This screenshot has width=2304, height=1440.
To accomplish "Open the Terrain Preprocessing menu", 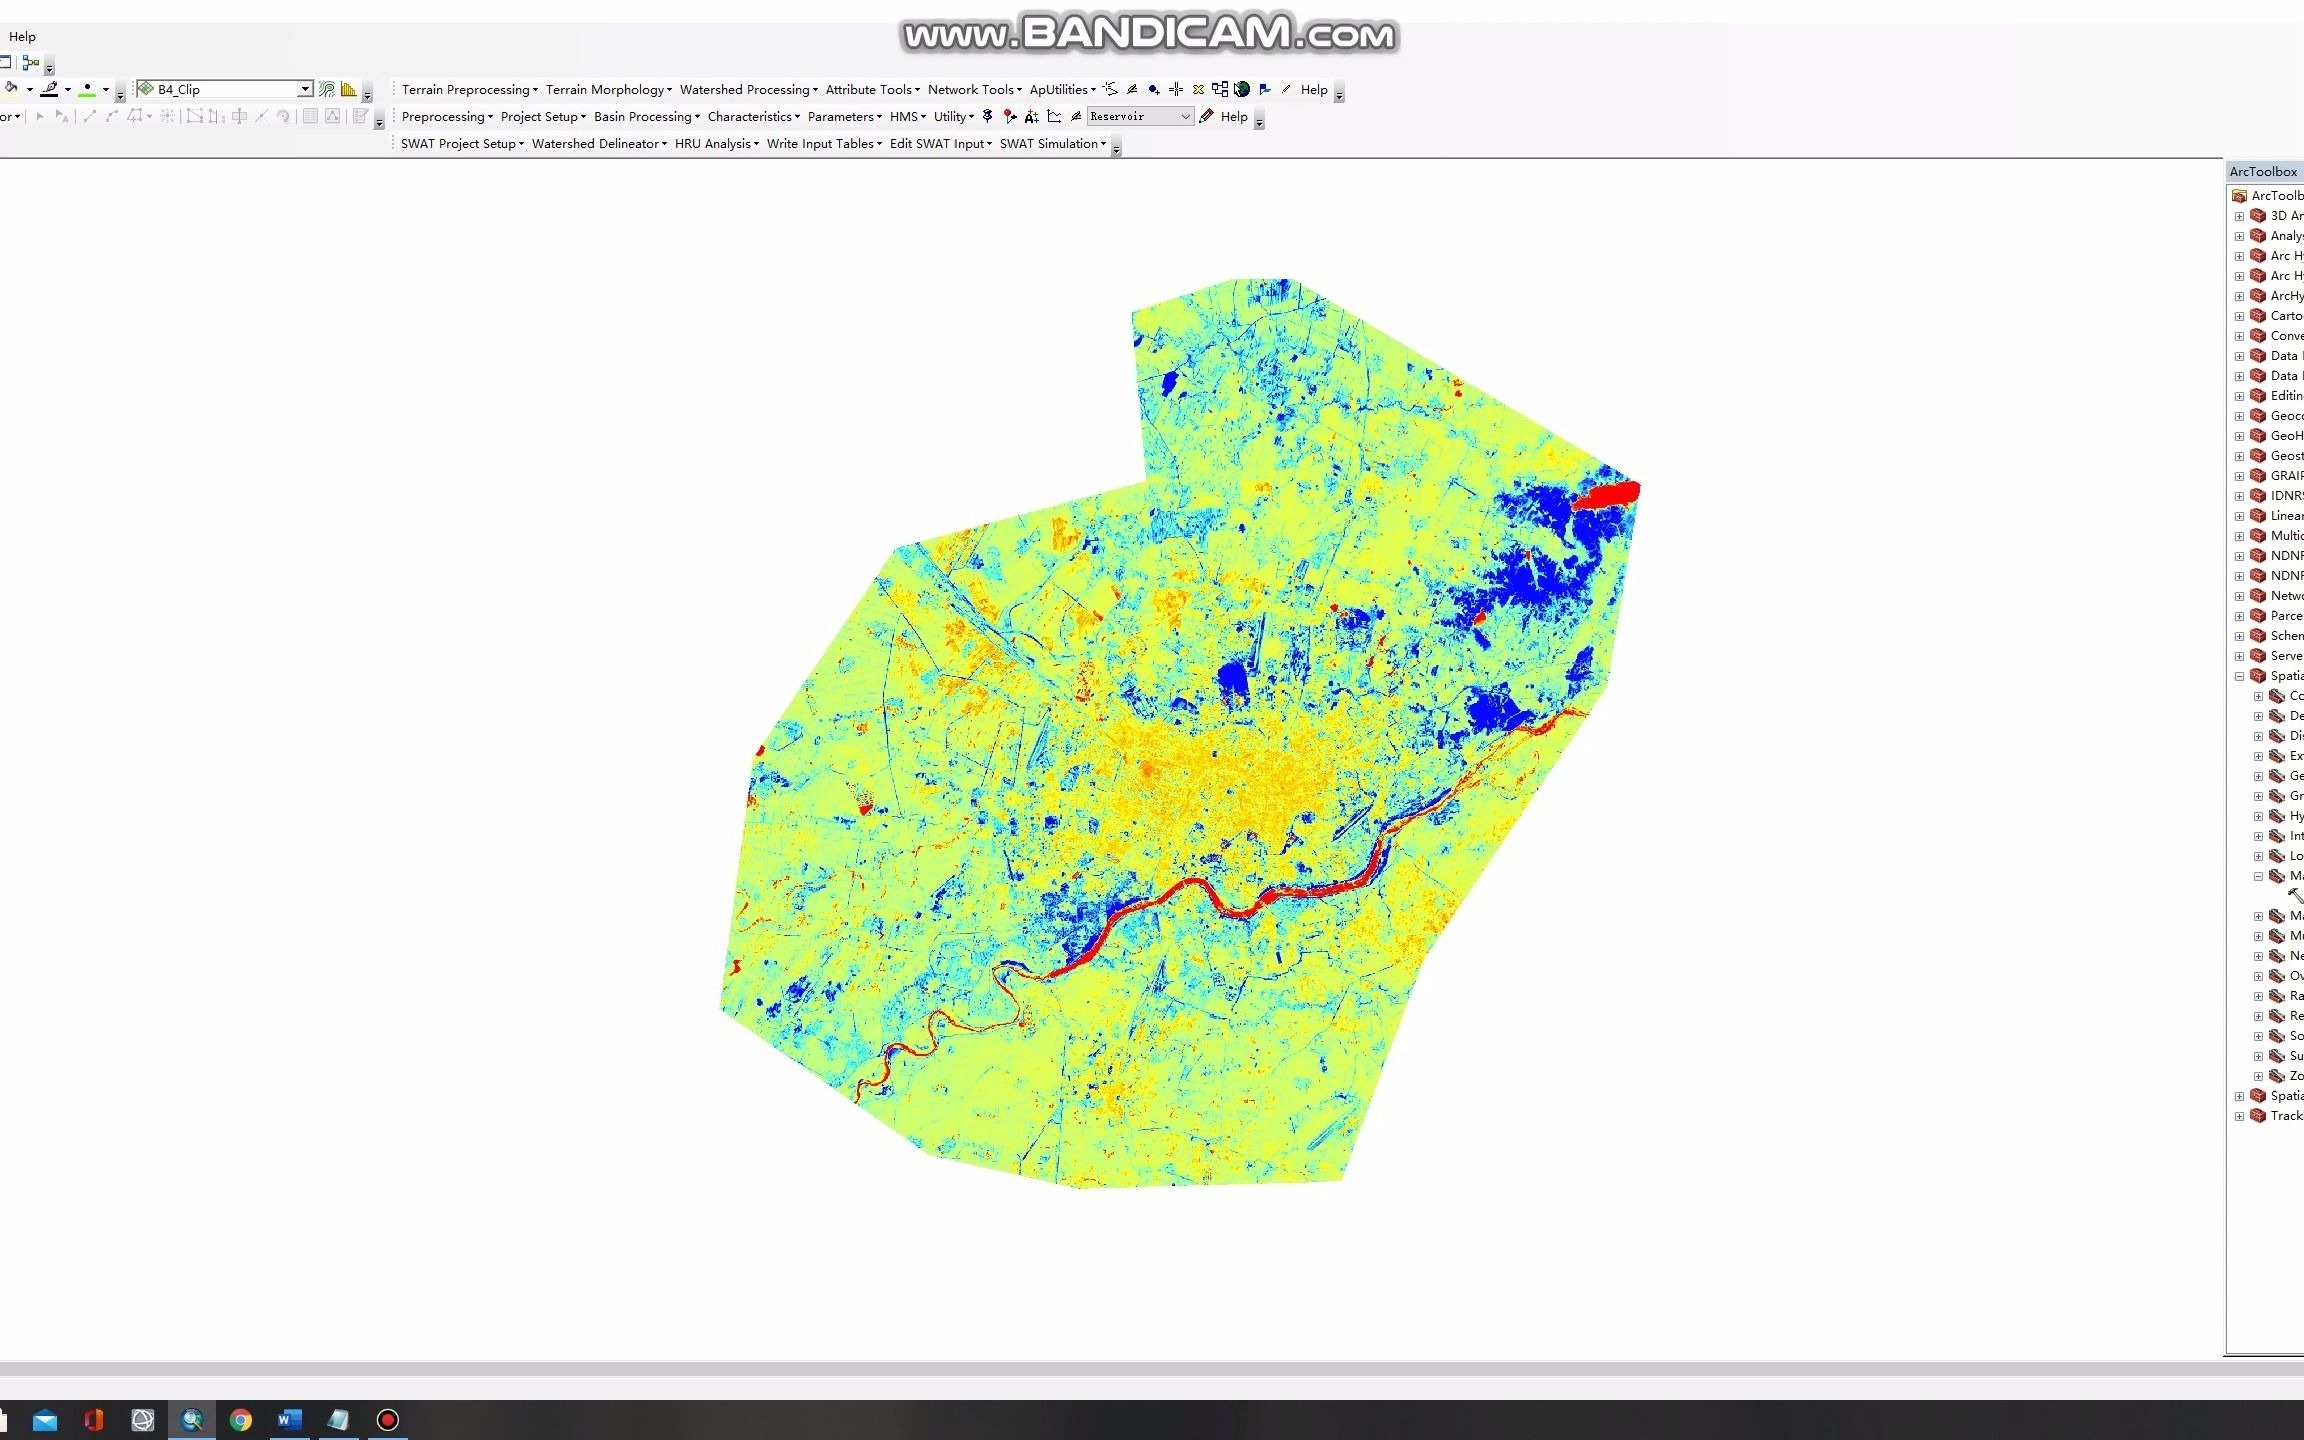I will point(468,89).
